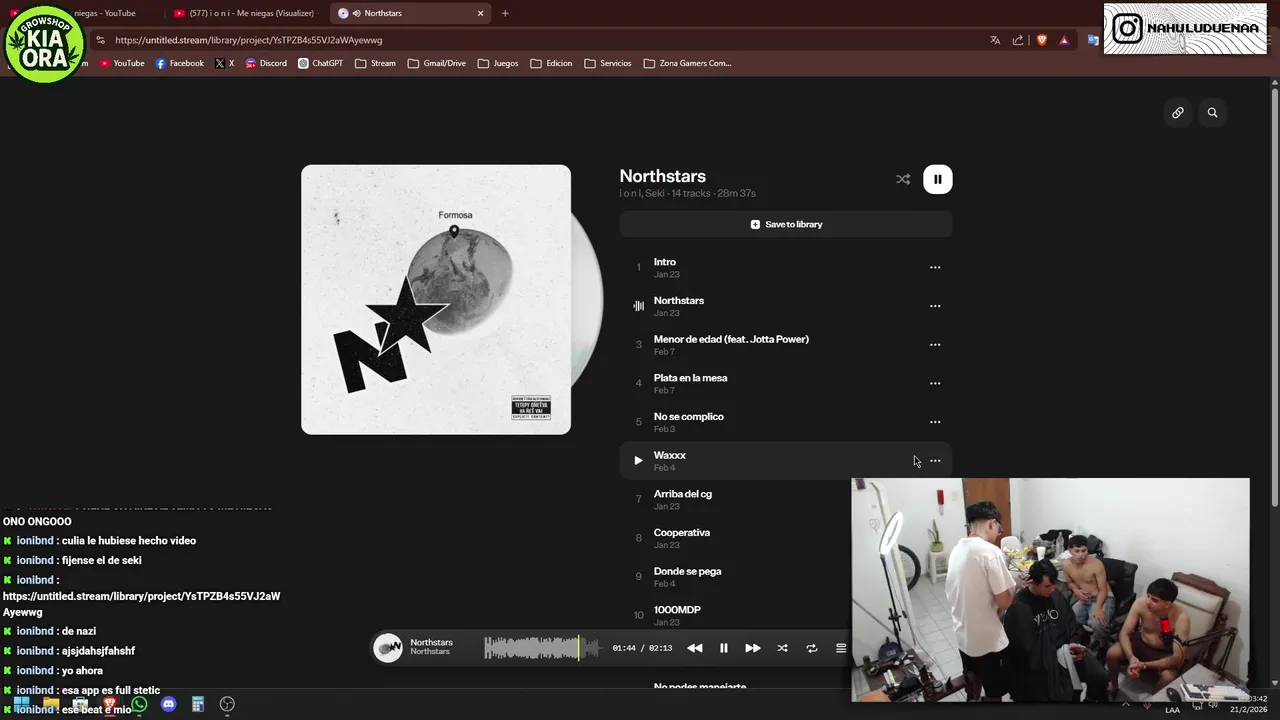
Task: Open search with magnifier icon
Action: click(x=1212, y=113)
